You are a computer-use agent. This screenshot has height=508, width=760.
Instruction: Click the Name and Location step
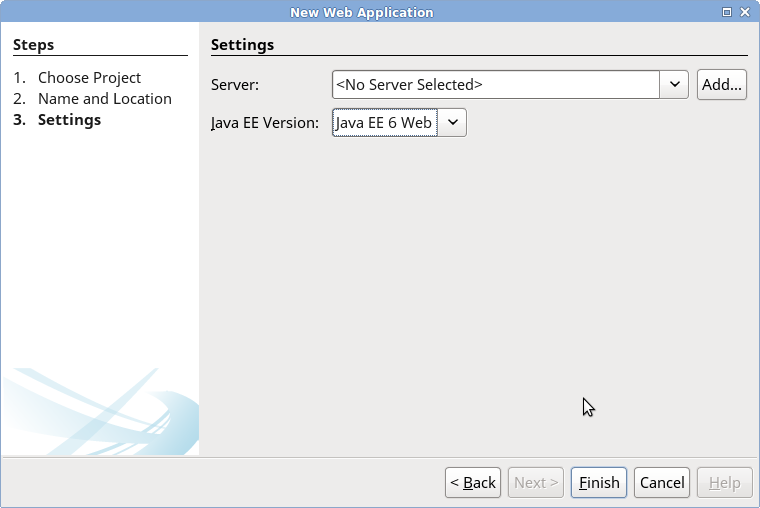pos(104,98)
